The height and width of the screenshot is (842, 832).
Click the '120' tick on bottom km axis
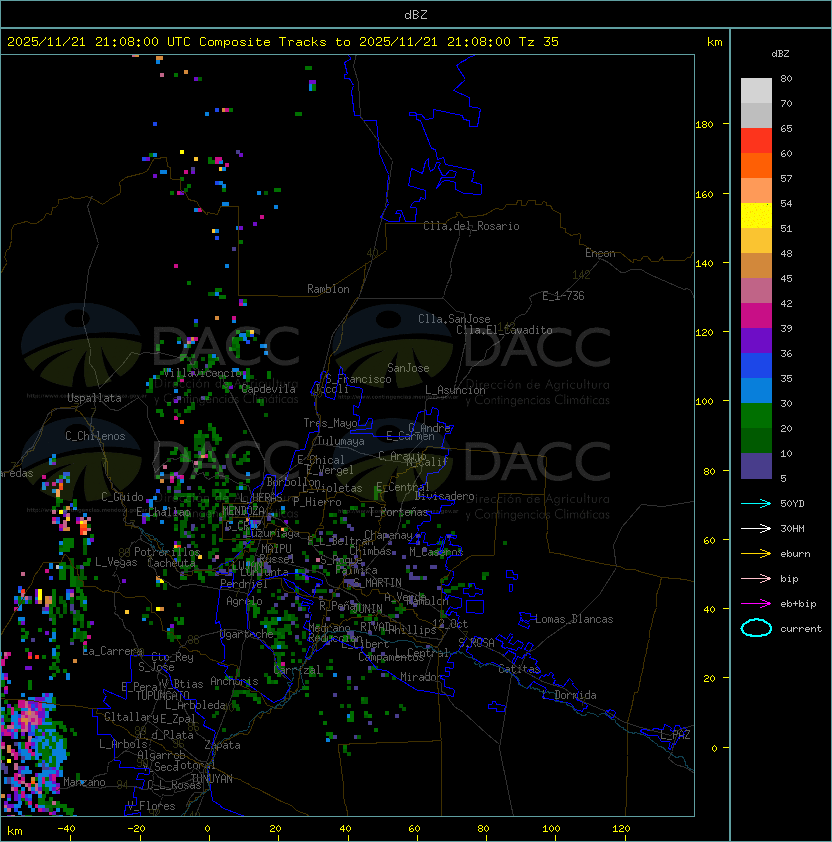(x=621, y=829)
